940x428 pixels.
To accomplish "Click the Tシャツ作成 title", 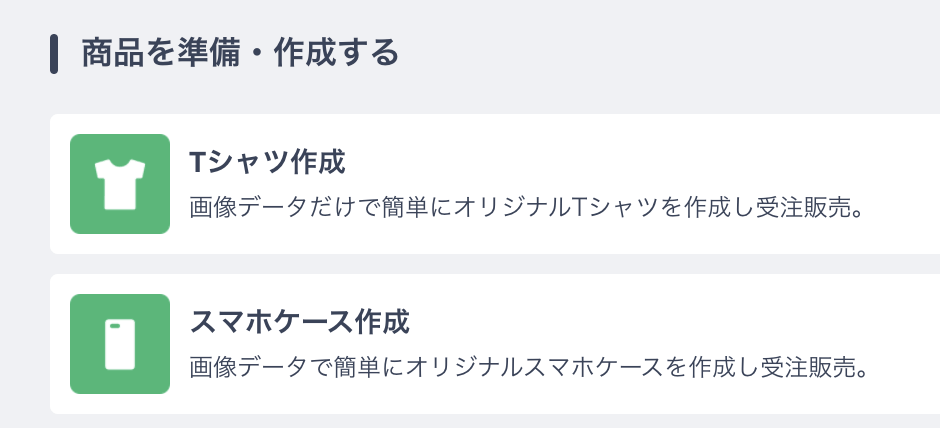I will tap(266, 163).
